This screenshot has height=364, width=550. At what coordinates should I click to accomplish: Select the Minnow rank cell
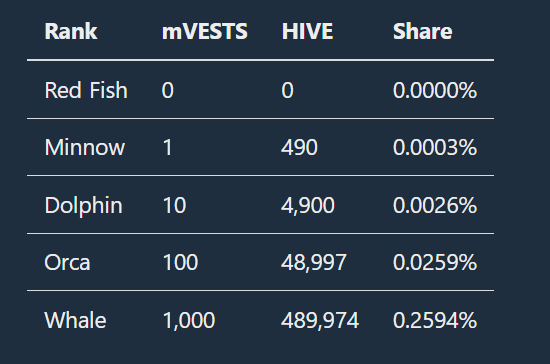point(85,147)
